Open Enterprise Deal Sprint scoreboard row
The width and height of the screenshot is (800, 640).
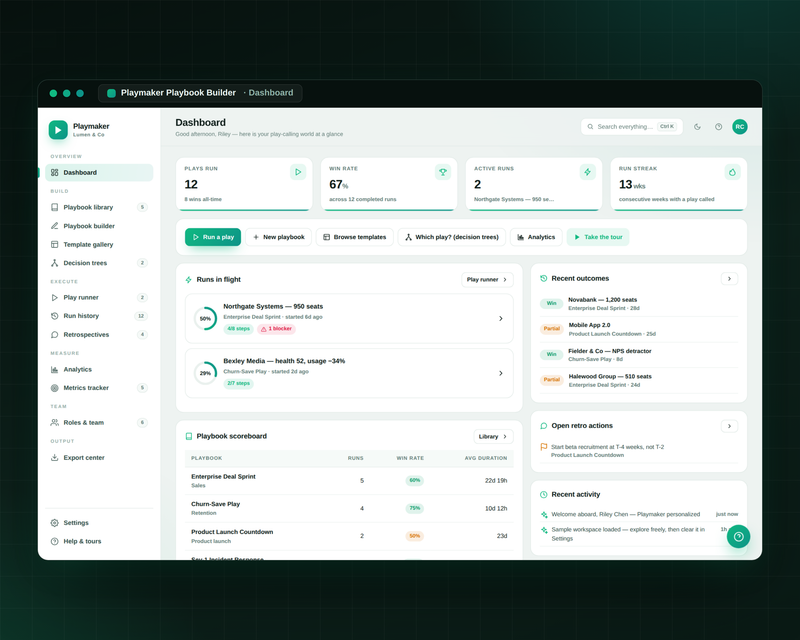tap(349, 481)
